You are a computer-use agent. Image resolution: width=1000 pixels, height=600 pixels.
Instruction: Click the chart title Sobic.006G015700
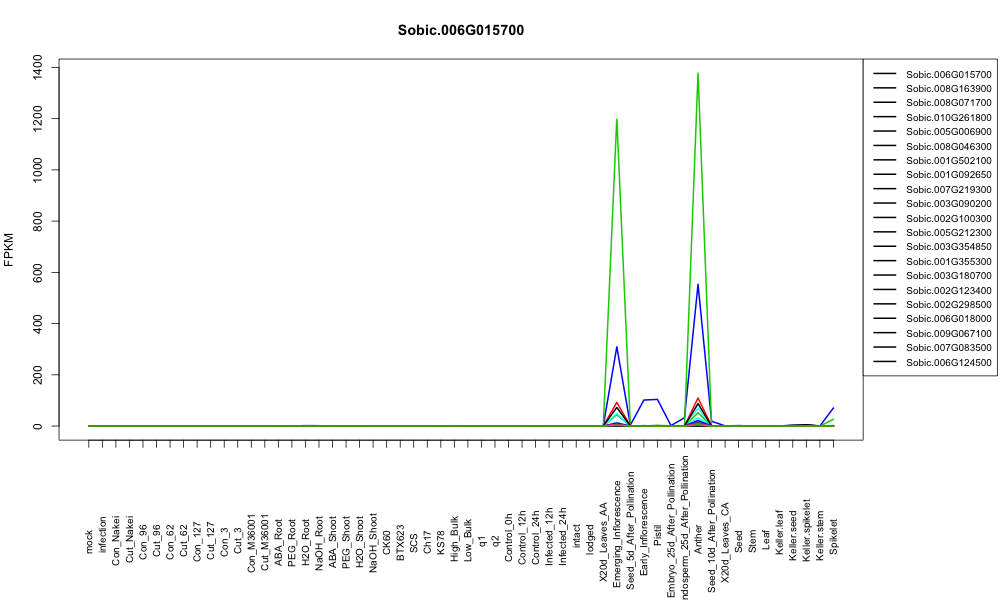click(460, 31)
